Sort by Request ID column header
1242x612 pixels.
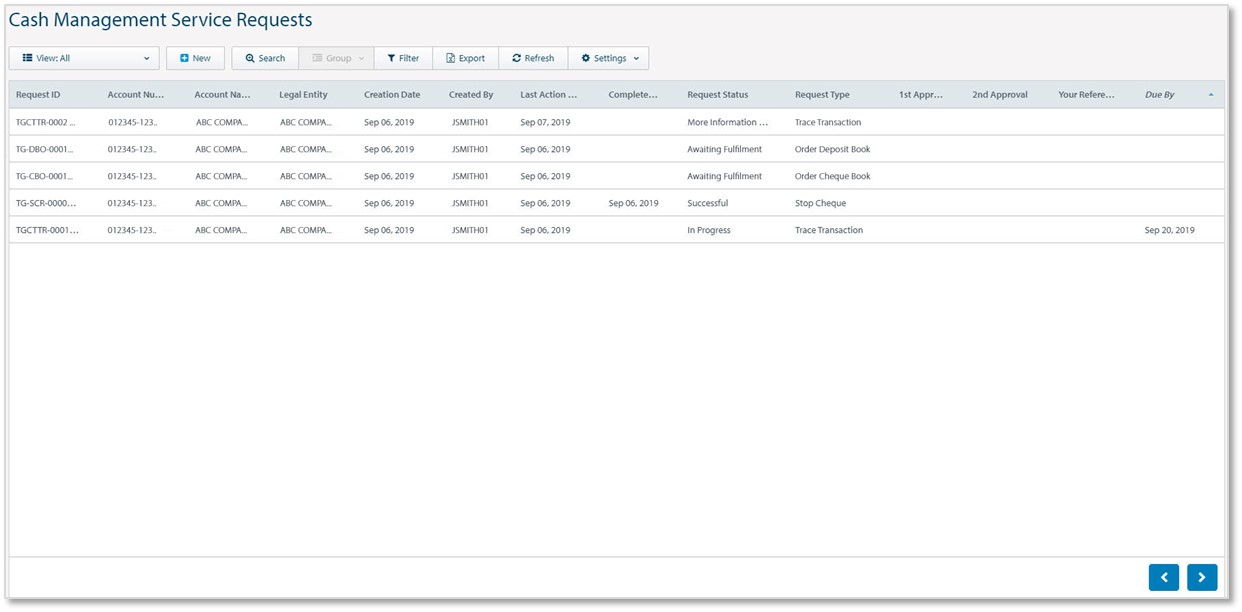click(x=38, y=95)
